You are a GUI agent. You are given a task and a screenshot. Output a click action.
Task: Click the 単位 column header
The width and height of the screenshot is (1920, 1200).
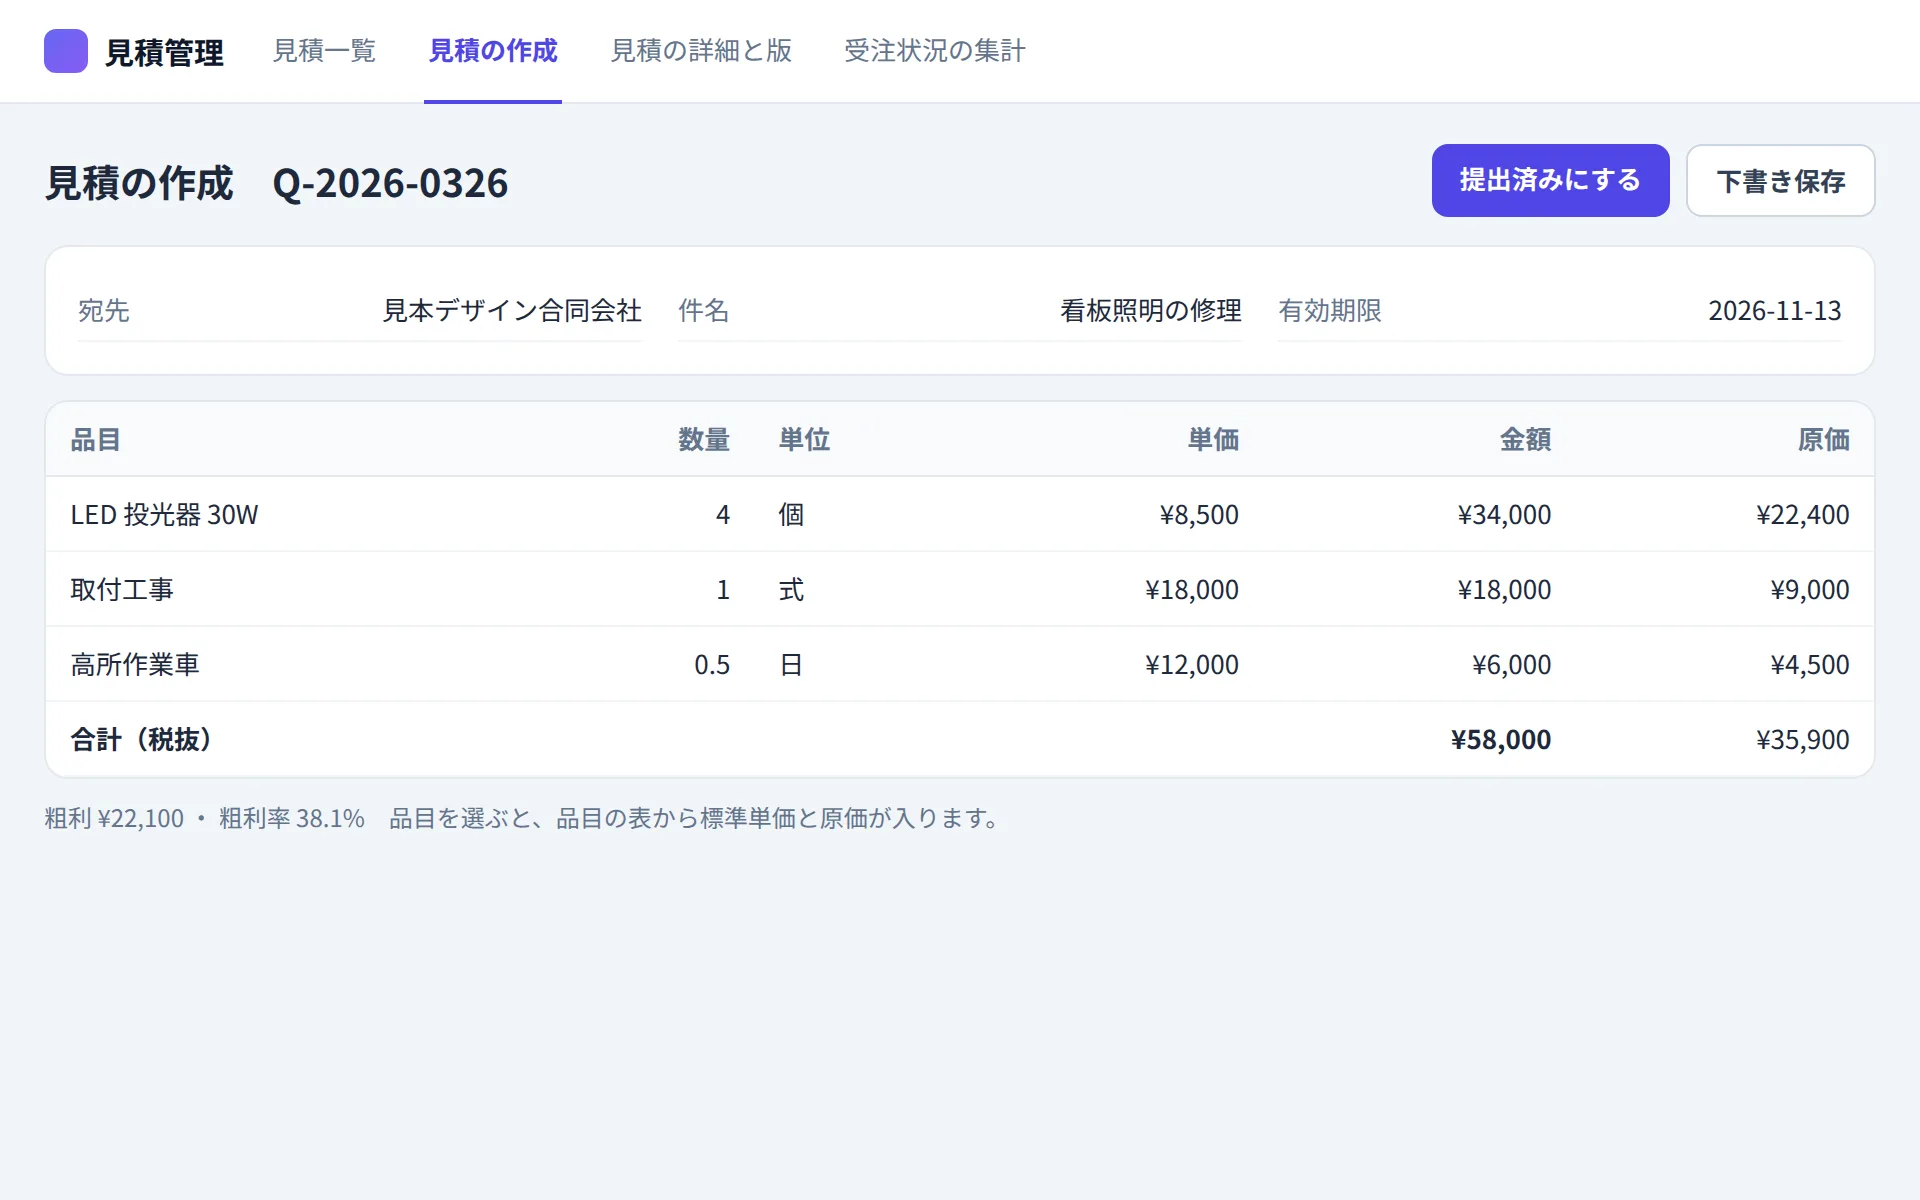[804, 440]
